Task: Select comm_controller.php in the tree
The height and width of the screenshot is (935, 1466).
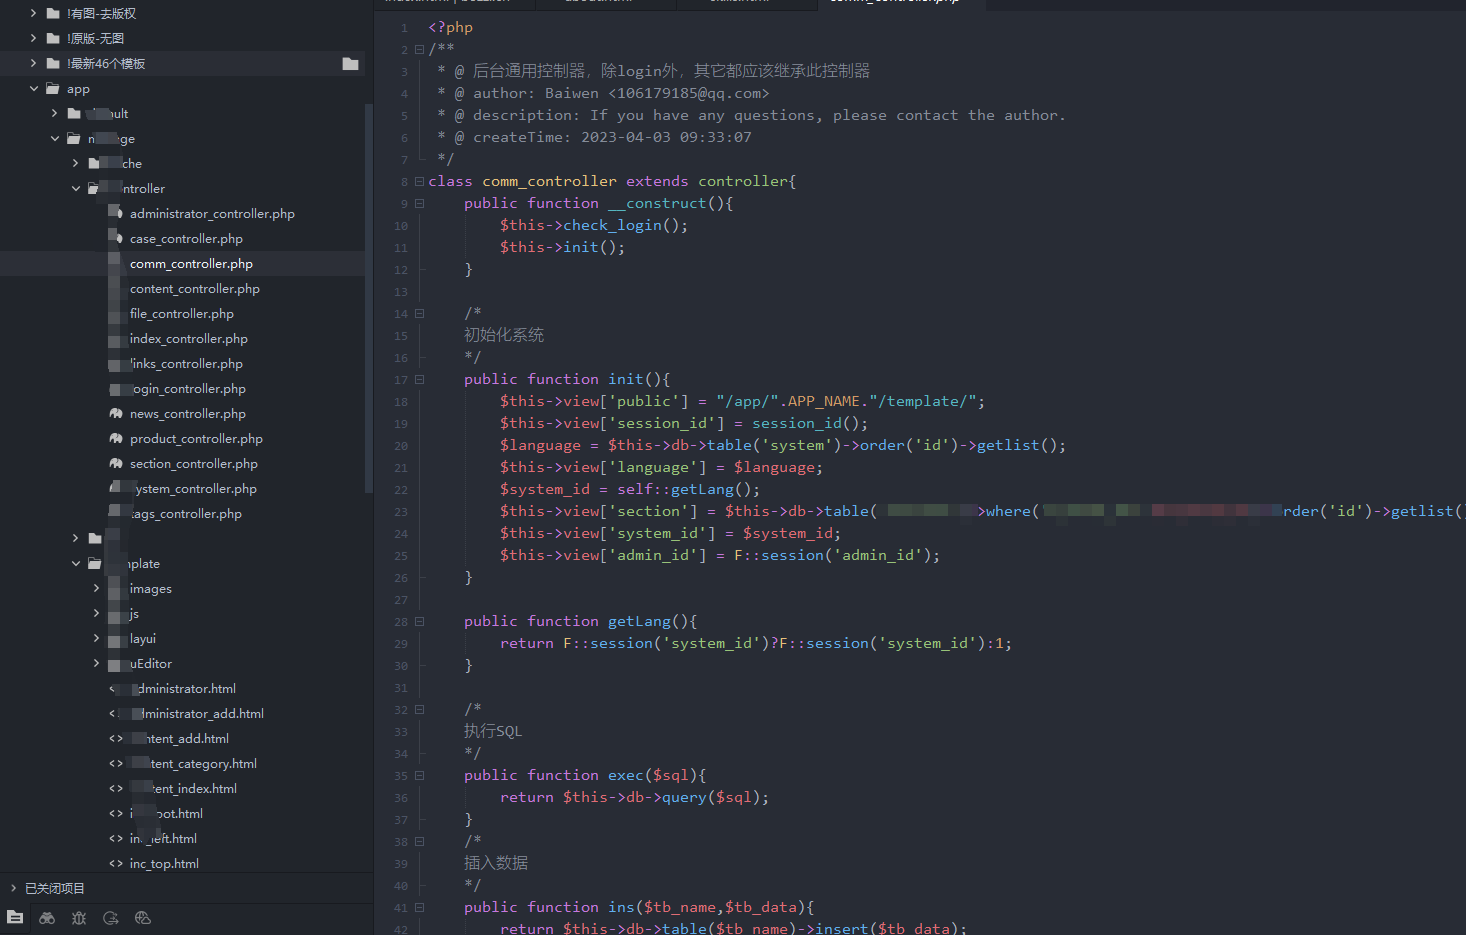Action: pos(191,263)
